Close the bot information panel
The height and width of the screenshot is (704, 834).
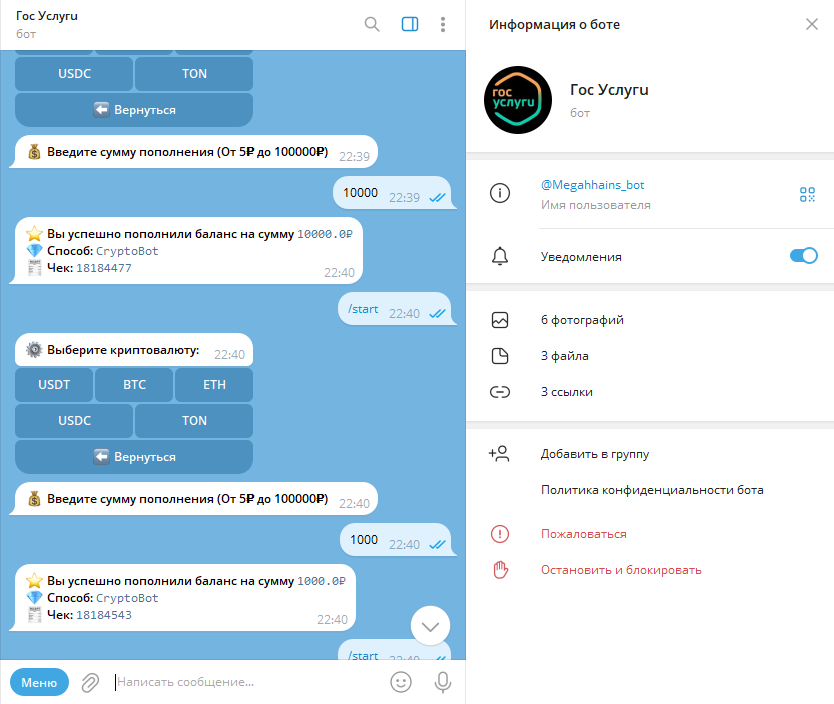(x=812, y=24)
